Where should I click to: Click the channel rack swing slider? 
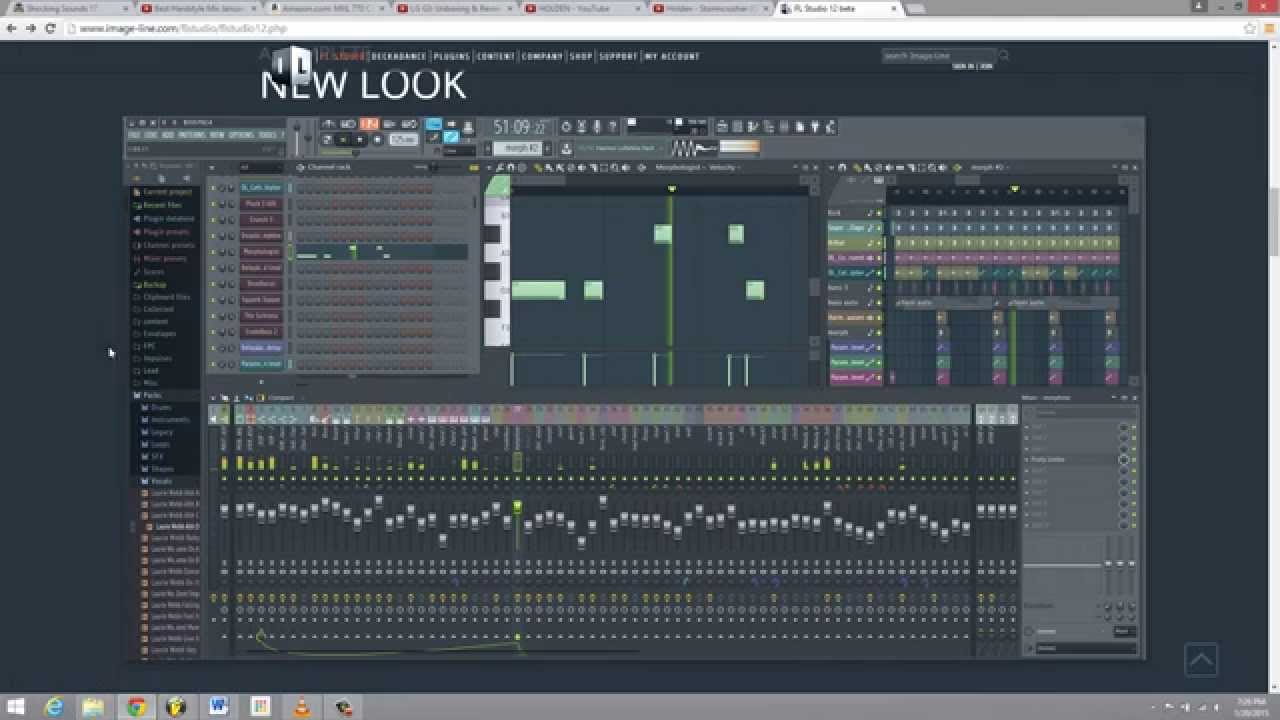pyautogui.click(x=433, y=167)
